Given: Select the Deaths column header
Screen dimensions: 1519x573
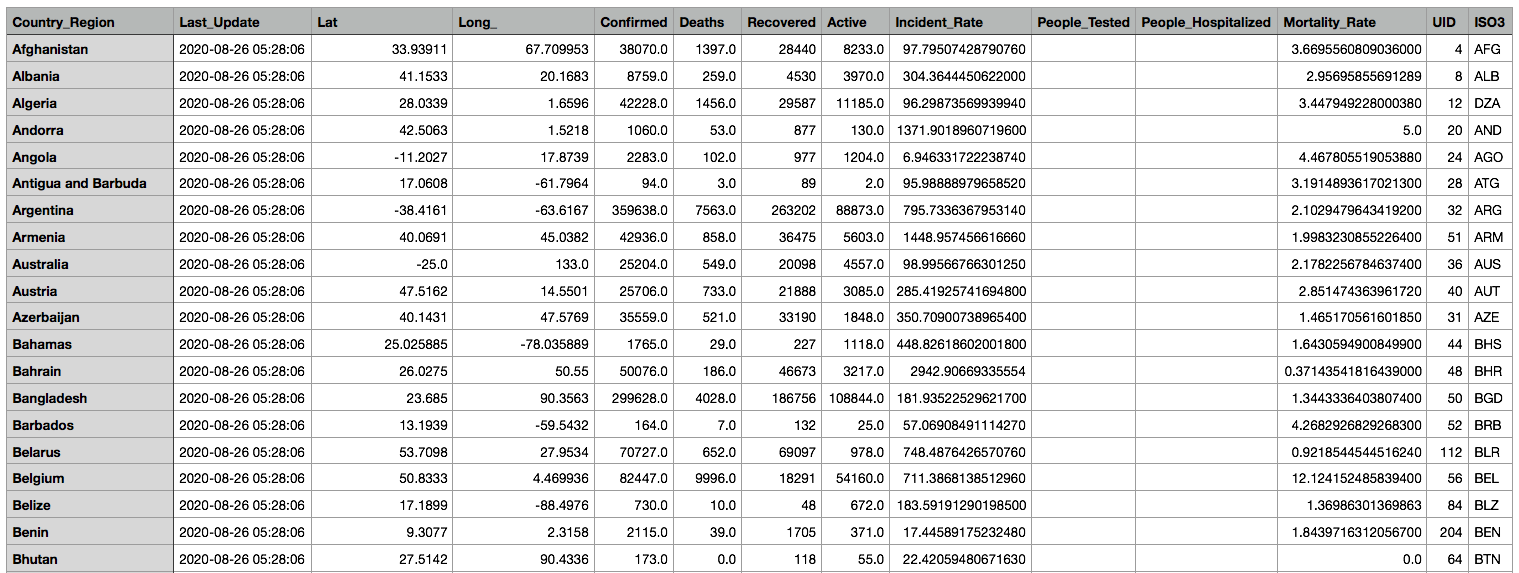Looking at the screenshot, I should (702, 22).
